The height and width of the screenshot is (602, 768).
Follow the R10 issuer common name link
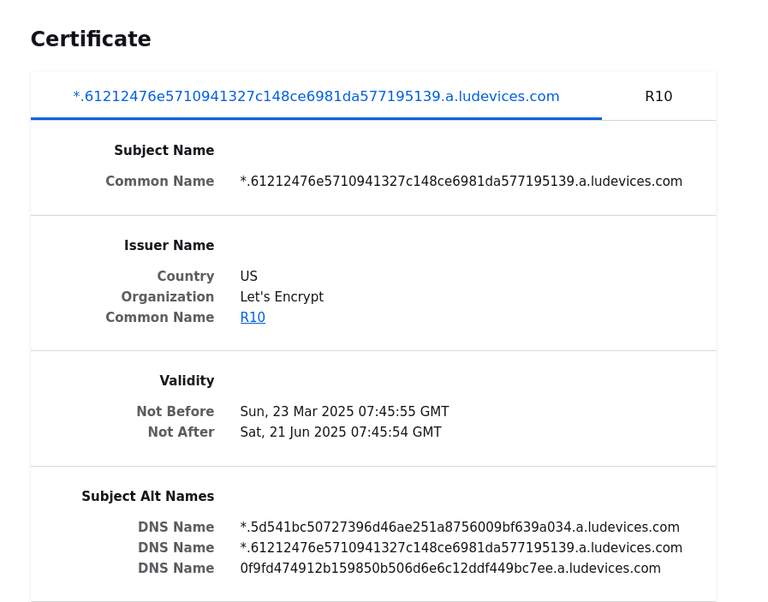253,317
